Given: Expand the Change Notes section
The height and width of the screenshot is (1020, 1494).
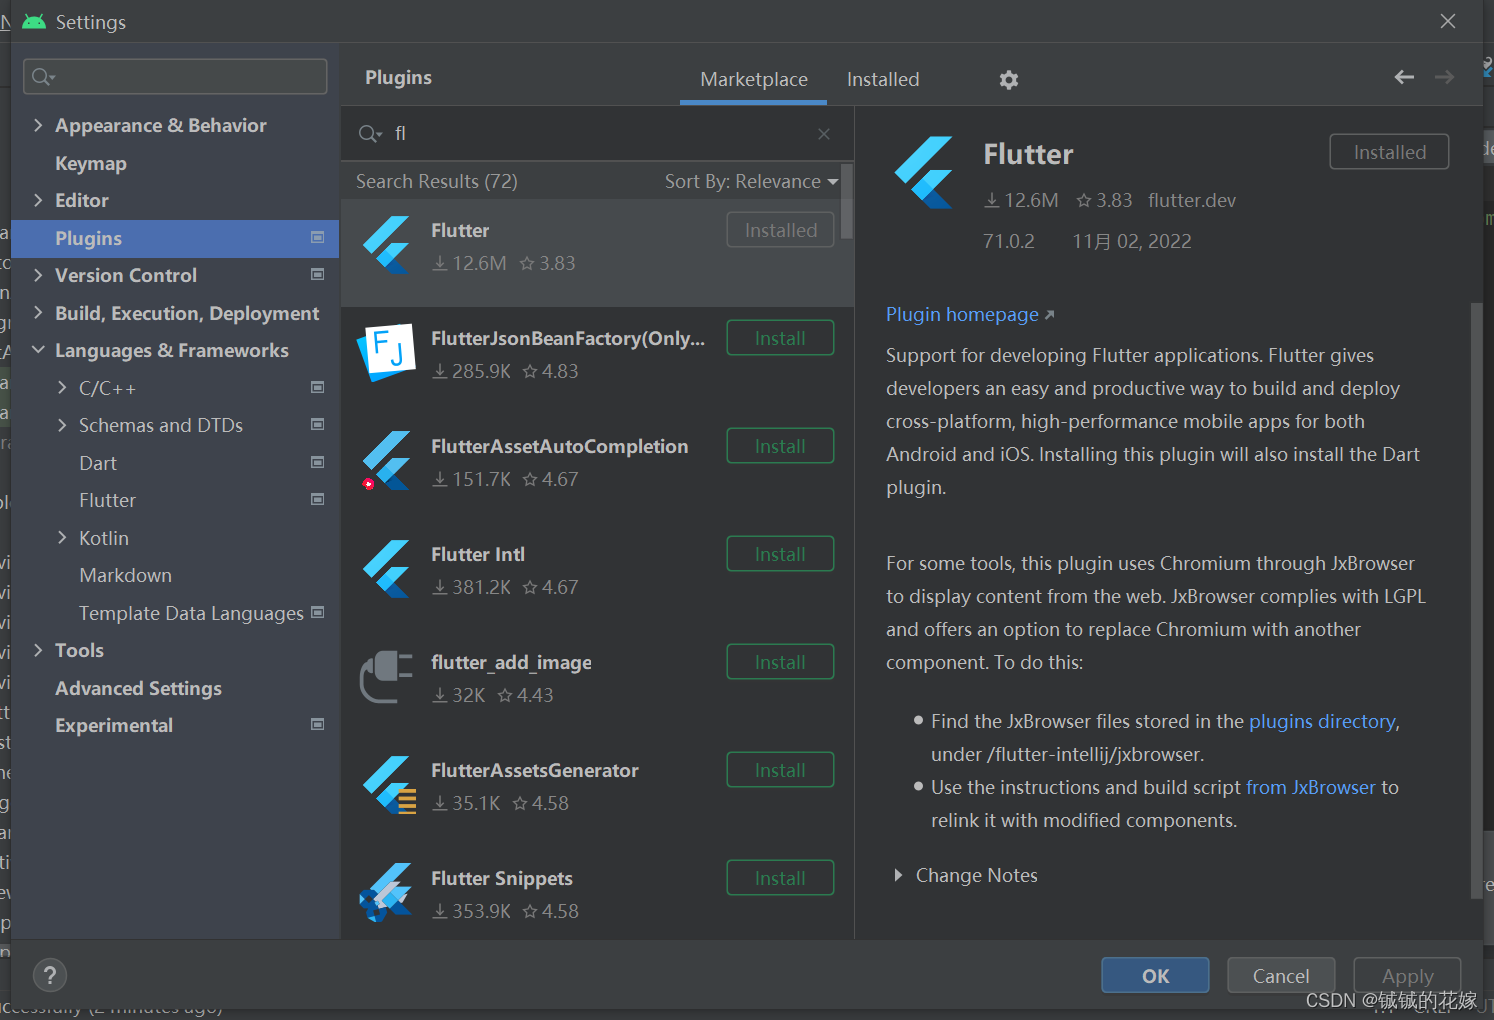Looking at the screenshot, I should point(898,875).
